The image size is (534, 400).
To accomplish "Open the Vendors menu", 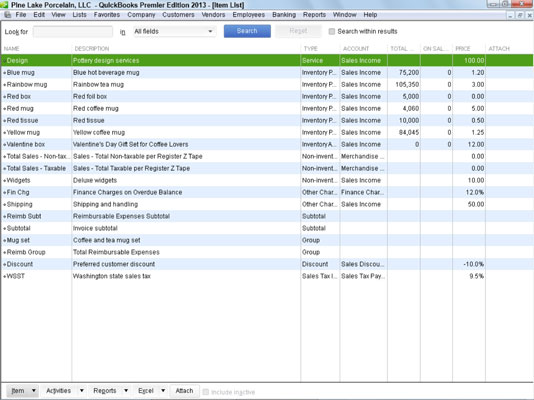I will pyautogui.click(x=213, y=15).
